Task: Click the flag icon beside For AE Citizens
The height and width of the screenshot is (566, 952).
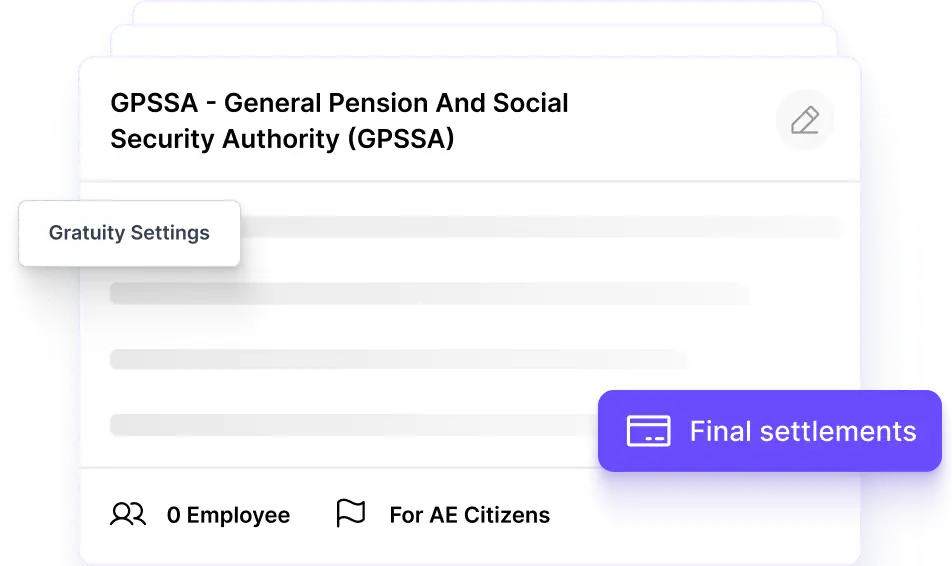Action: click(351, 514)
